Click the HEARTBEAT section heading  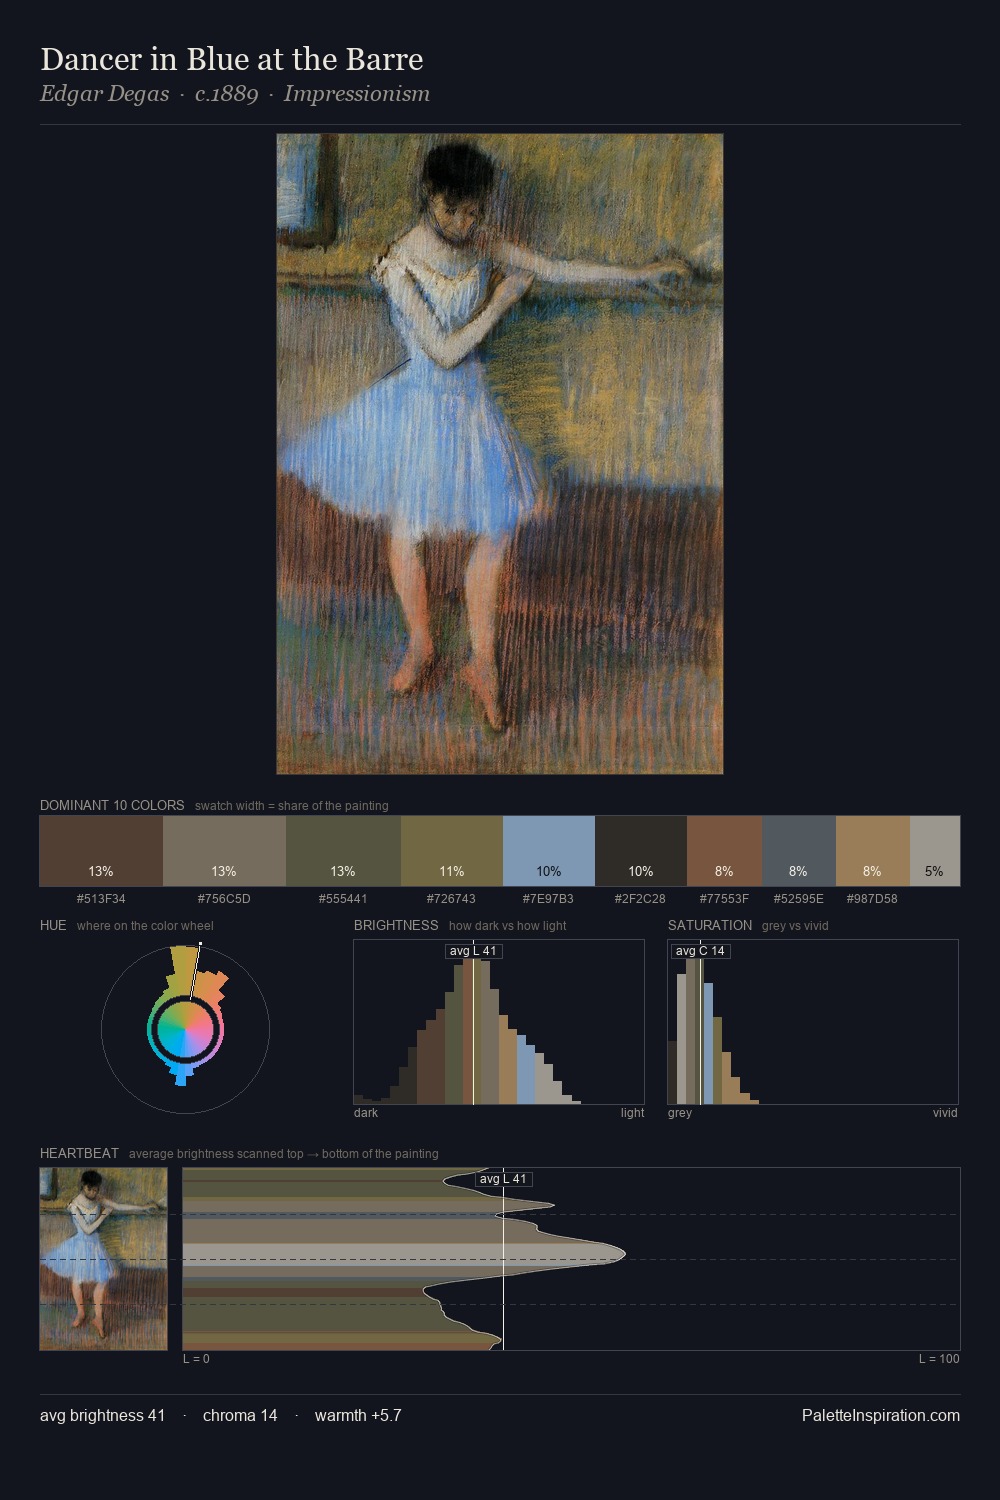click(79, 1153)
